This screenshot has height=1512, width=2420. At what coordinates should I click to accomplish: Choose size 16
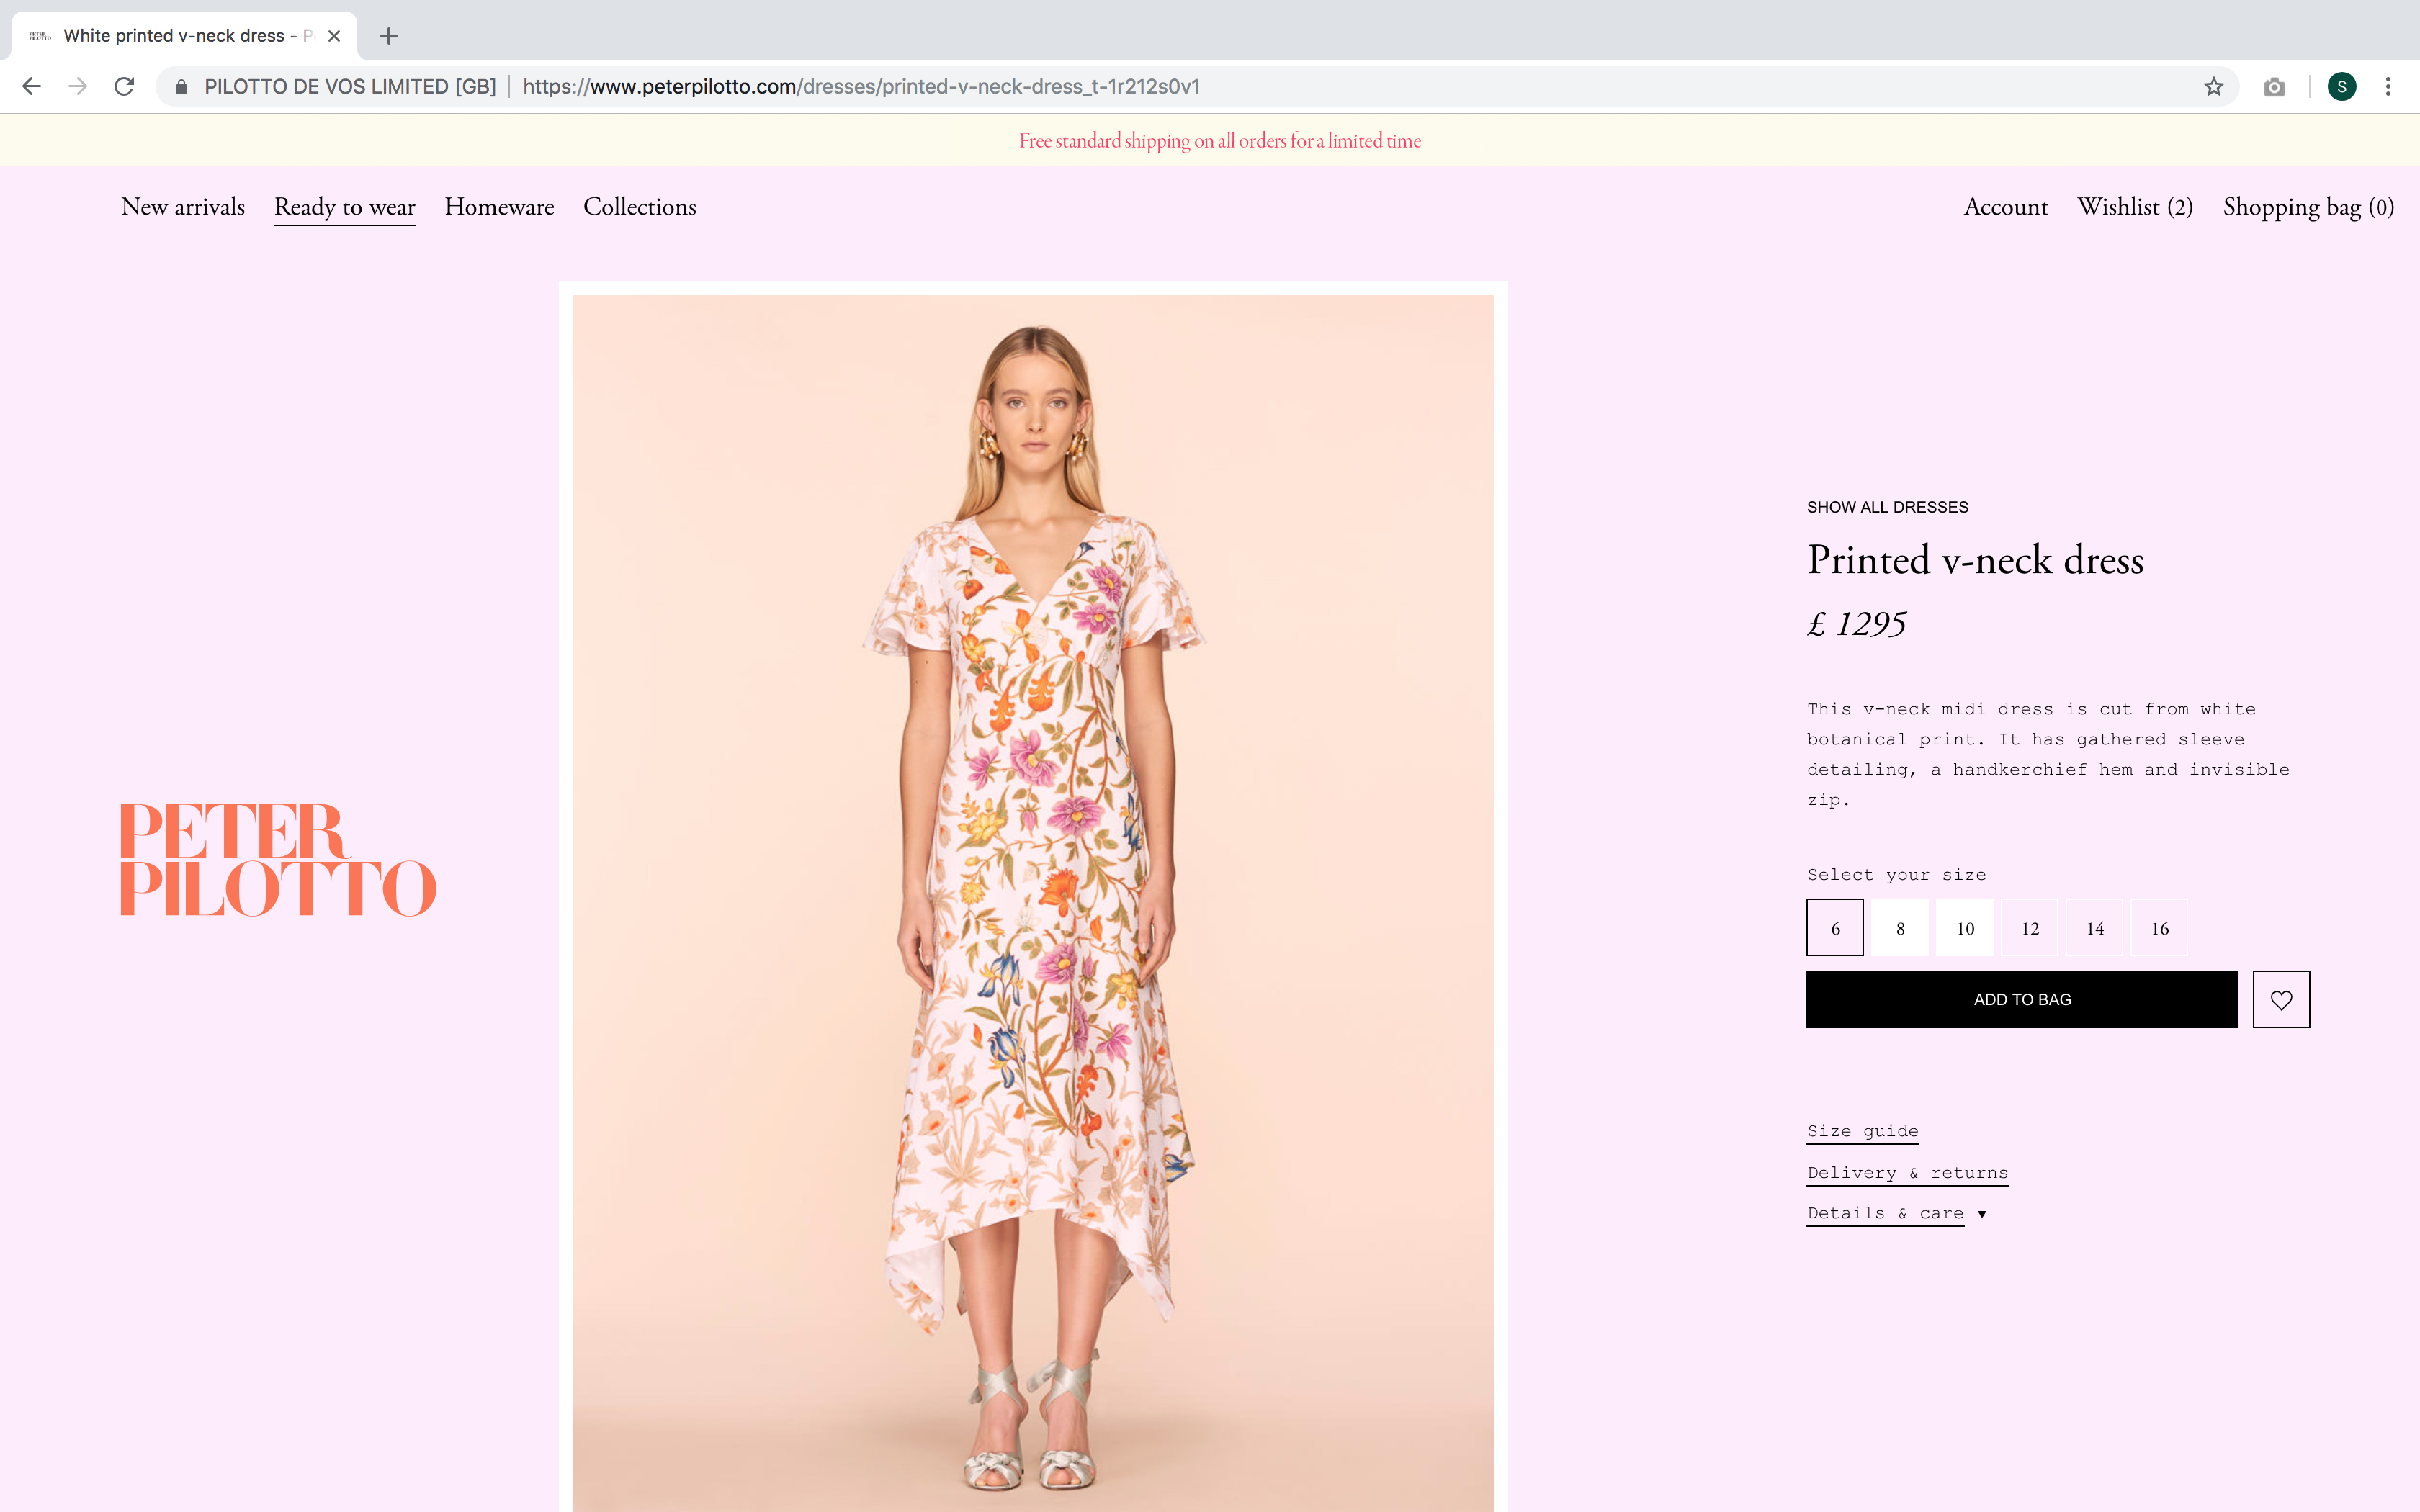point(2160,928)
